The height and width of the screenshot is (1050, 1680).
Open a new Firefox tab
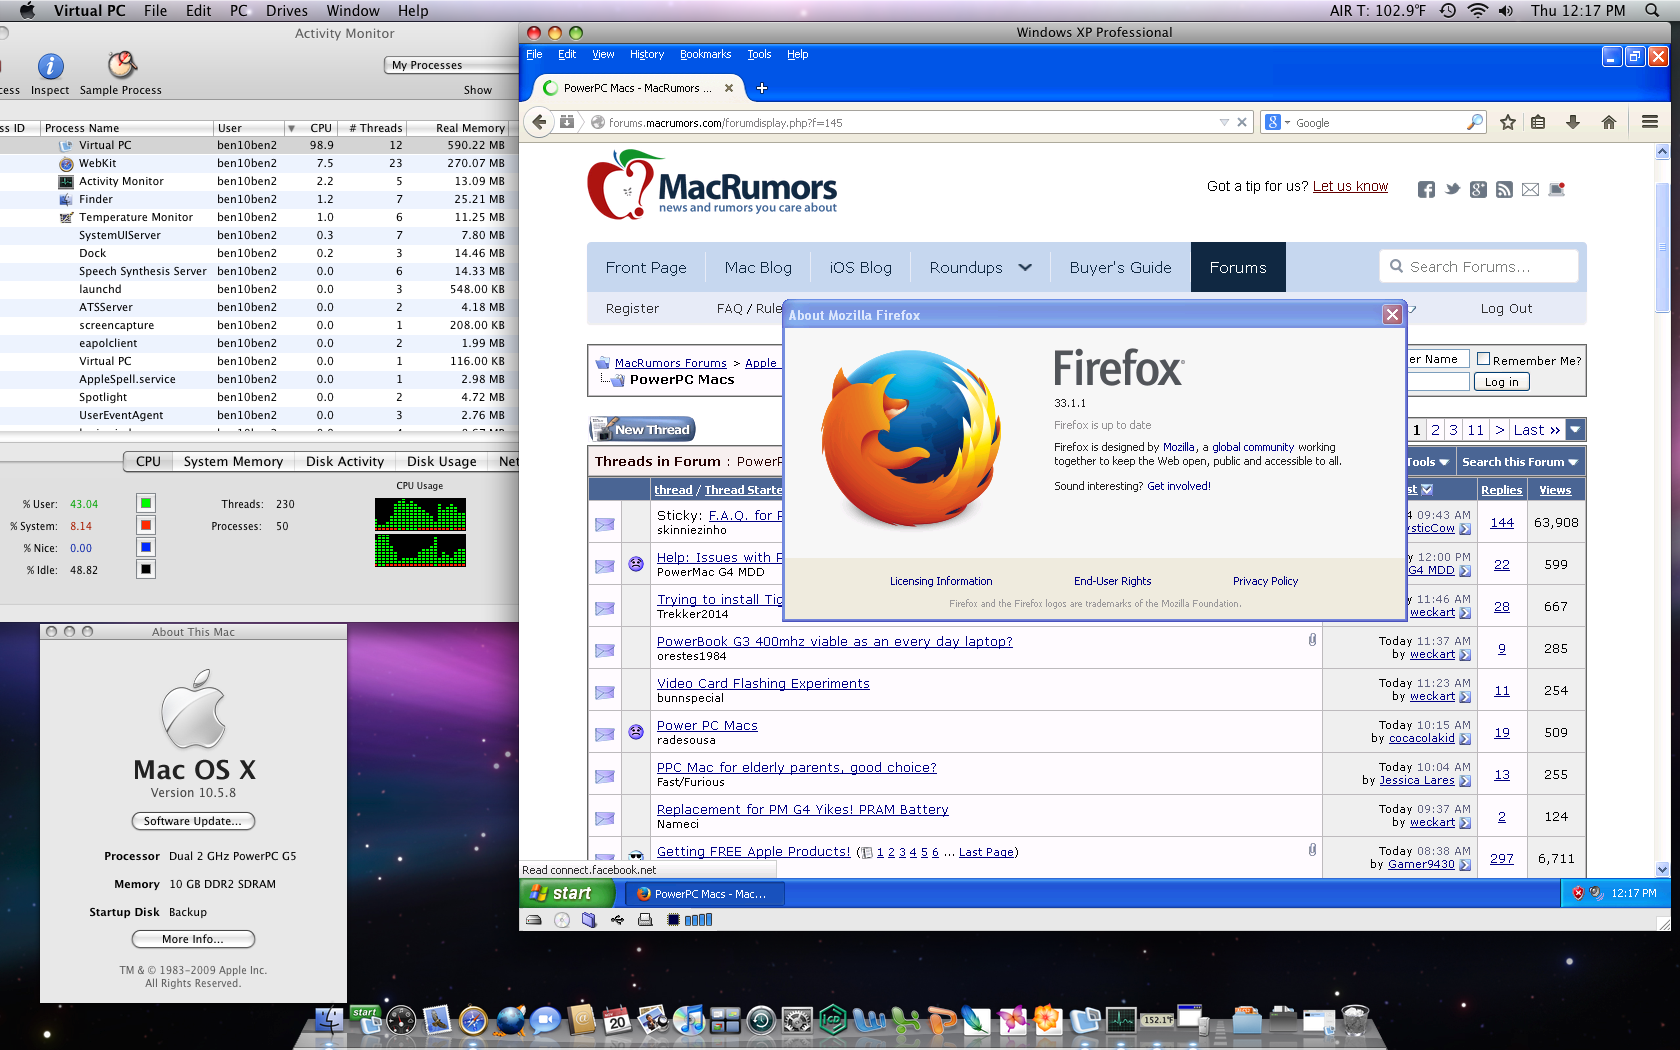[x=762, y=88]
